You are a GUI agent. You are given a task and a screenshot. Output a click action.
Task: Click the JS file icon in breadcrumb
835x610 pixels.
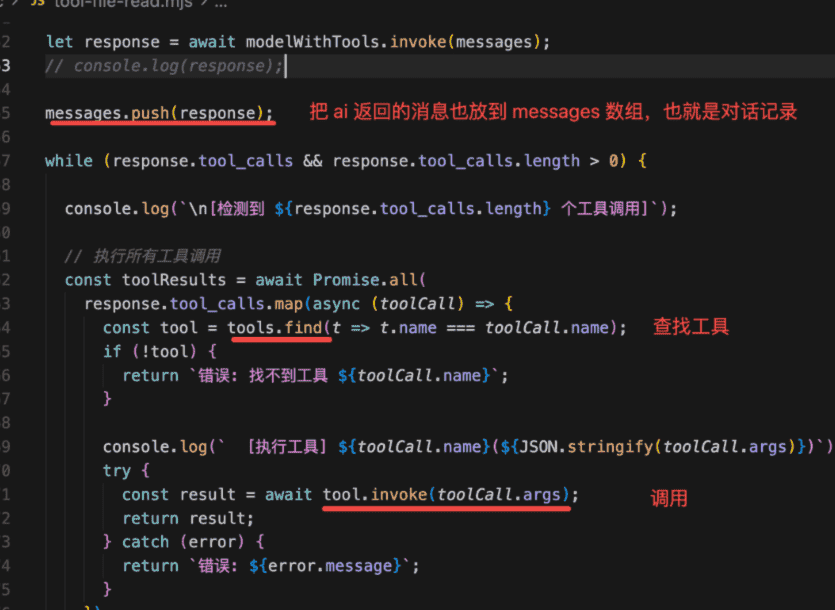(x=37, y=4)
